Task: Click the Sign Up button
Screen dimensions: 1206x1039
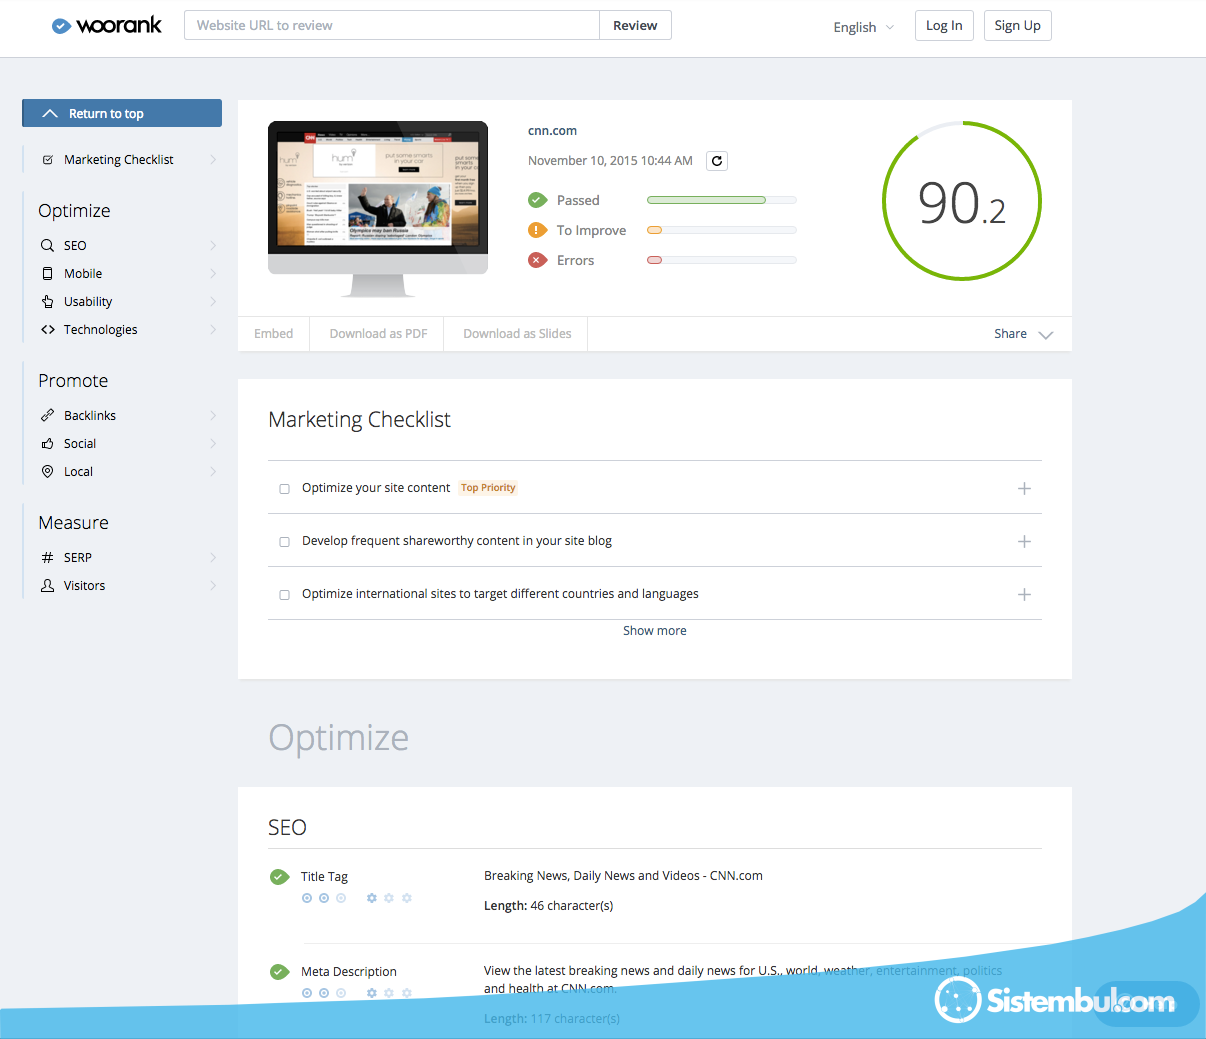Action: [1018, 26]
